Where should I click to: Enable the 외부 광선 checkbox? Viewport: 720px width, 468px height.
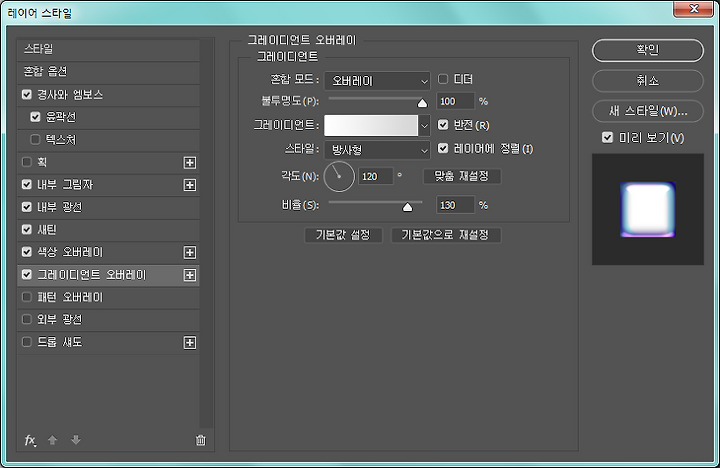click(27, 320)
